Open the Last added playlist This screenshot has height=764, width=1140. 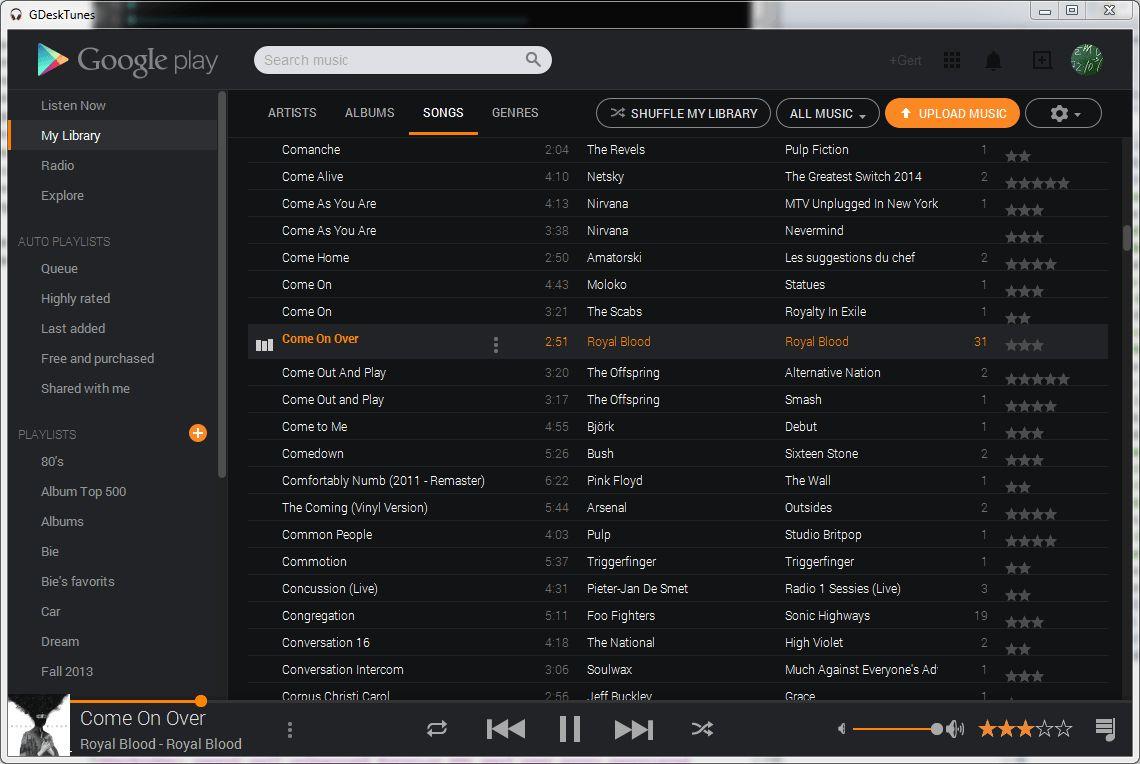[x=73, y=329]
